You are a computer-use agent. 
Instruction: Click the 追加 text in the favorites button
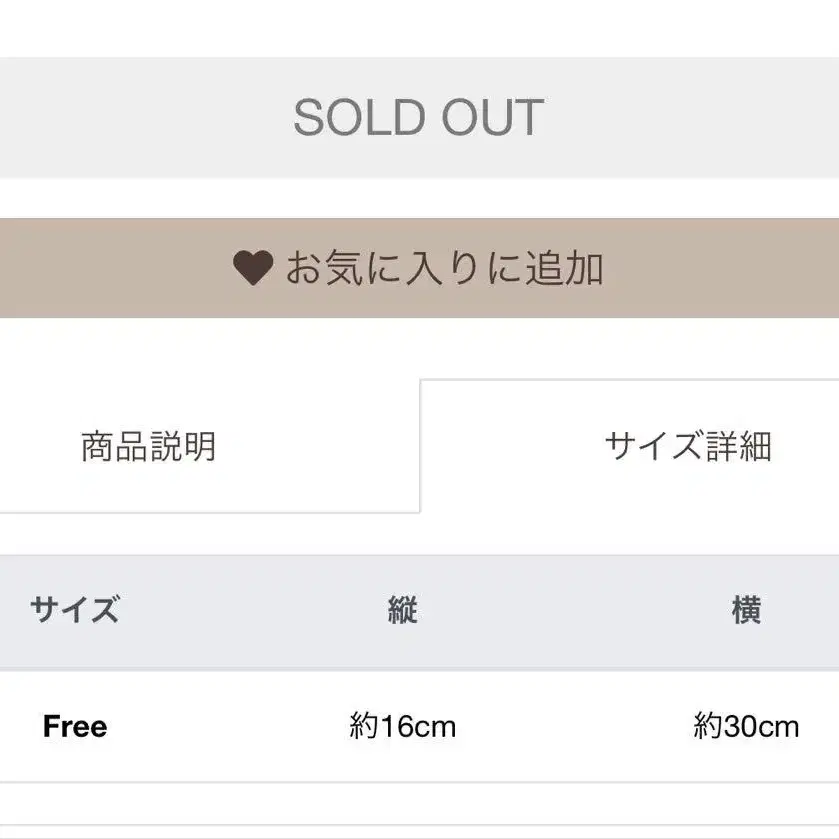tap(565, 268)
